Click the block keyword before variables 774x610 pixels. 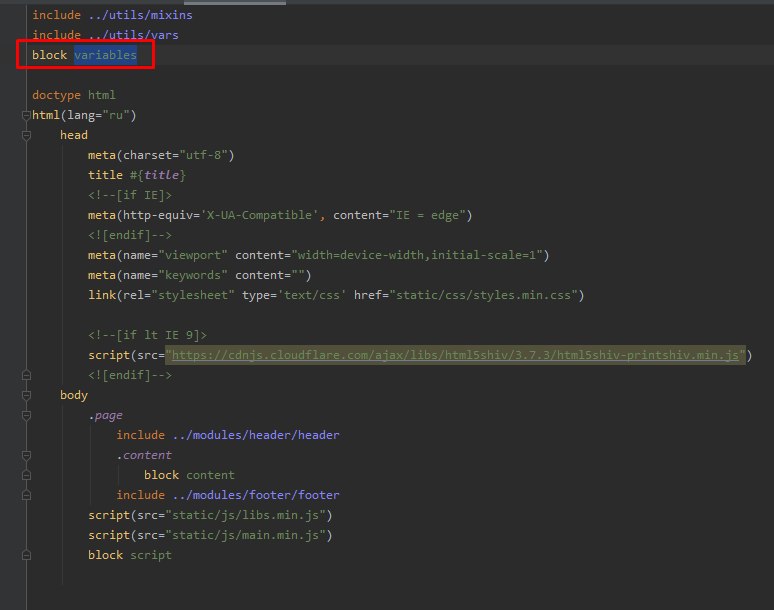click(x=49, y=55)
